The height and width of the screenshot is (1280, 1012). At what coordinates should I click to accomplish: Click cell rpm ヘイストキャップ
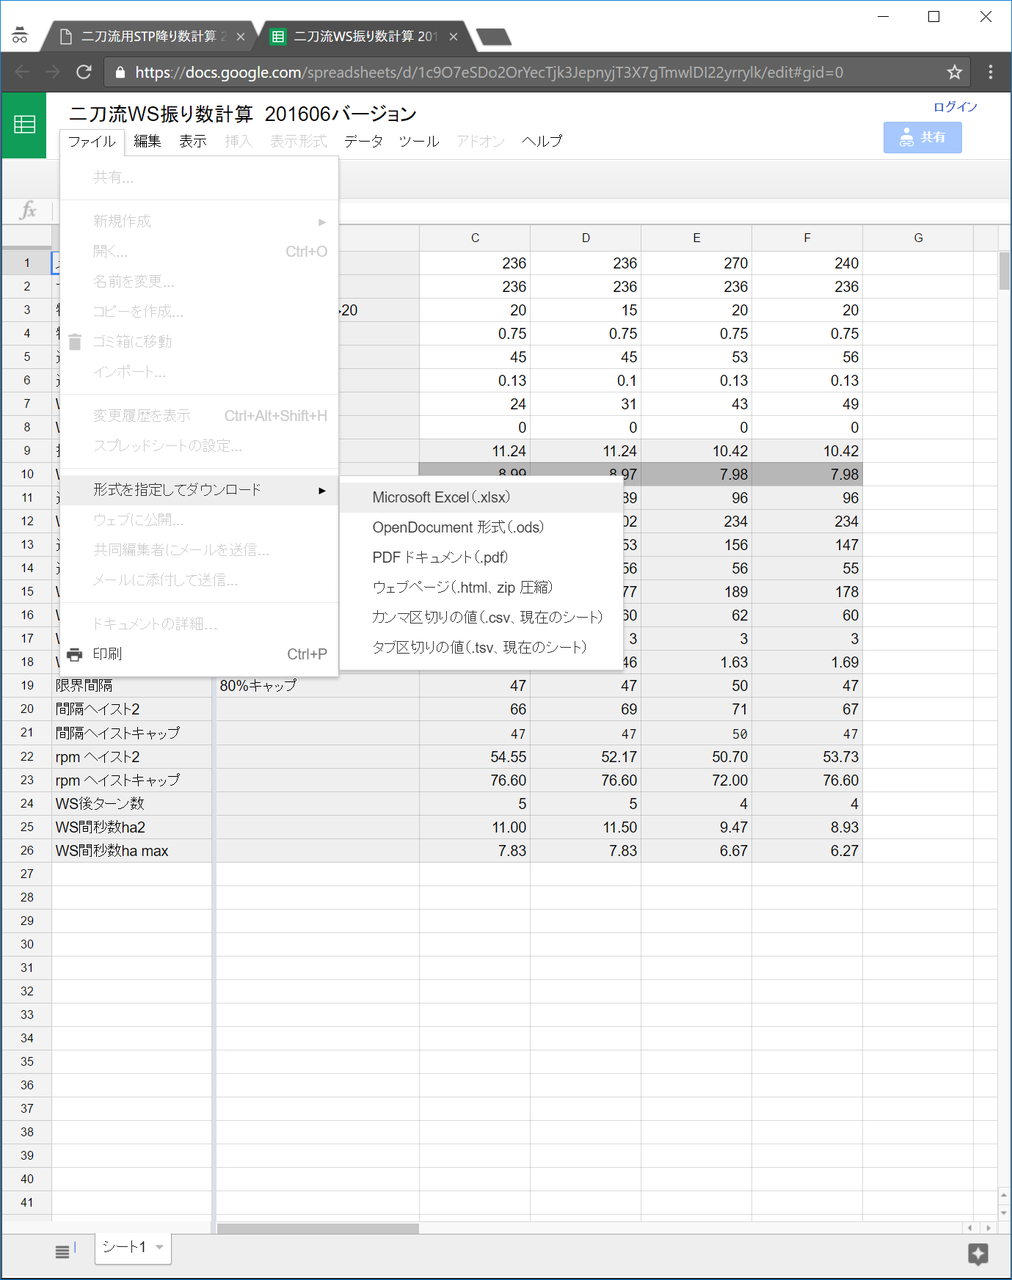pos(132,780)
